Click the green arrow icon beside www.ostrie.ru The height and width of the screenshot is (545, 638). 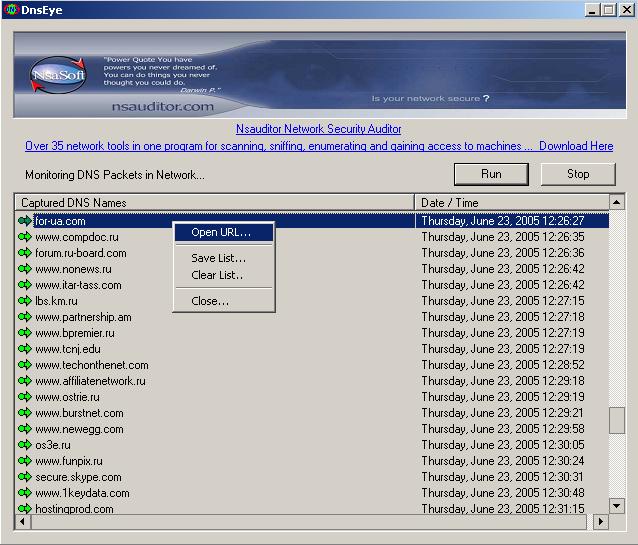[25, 397]
